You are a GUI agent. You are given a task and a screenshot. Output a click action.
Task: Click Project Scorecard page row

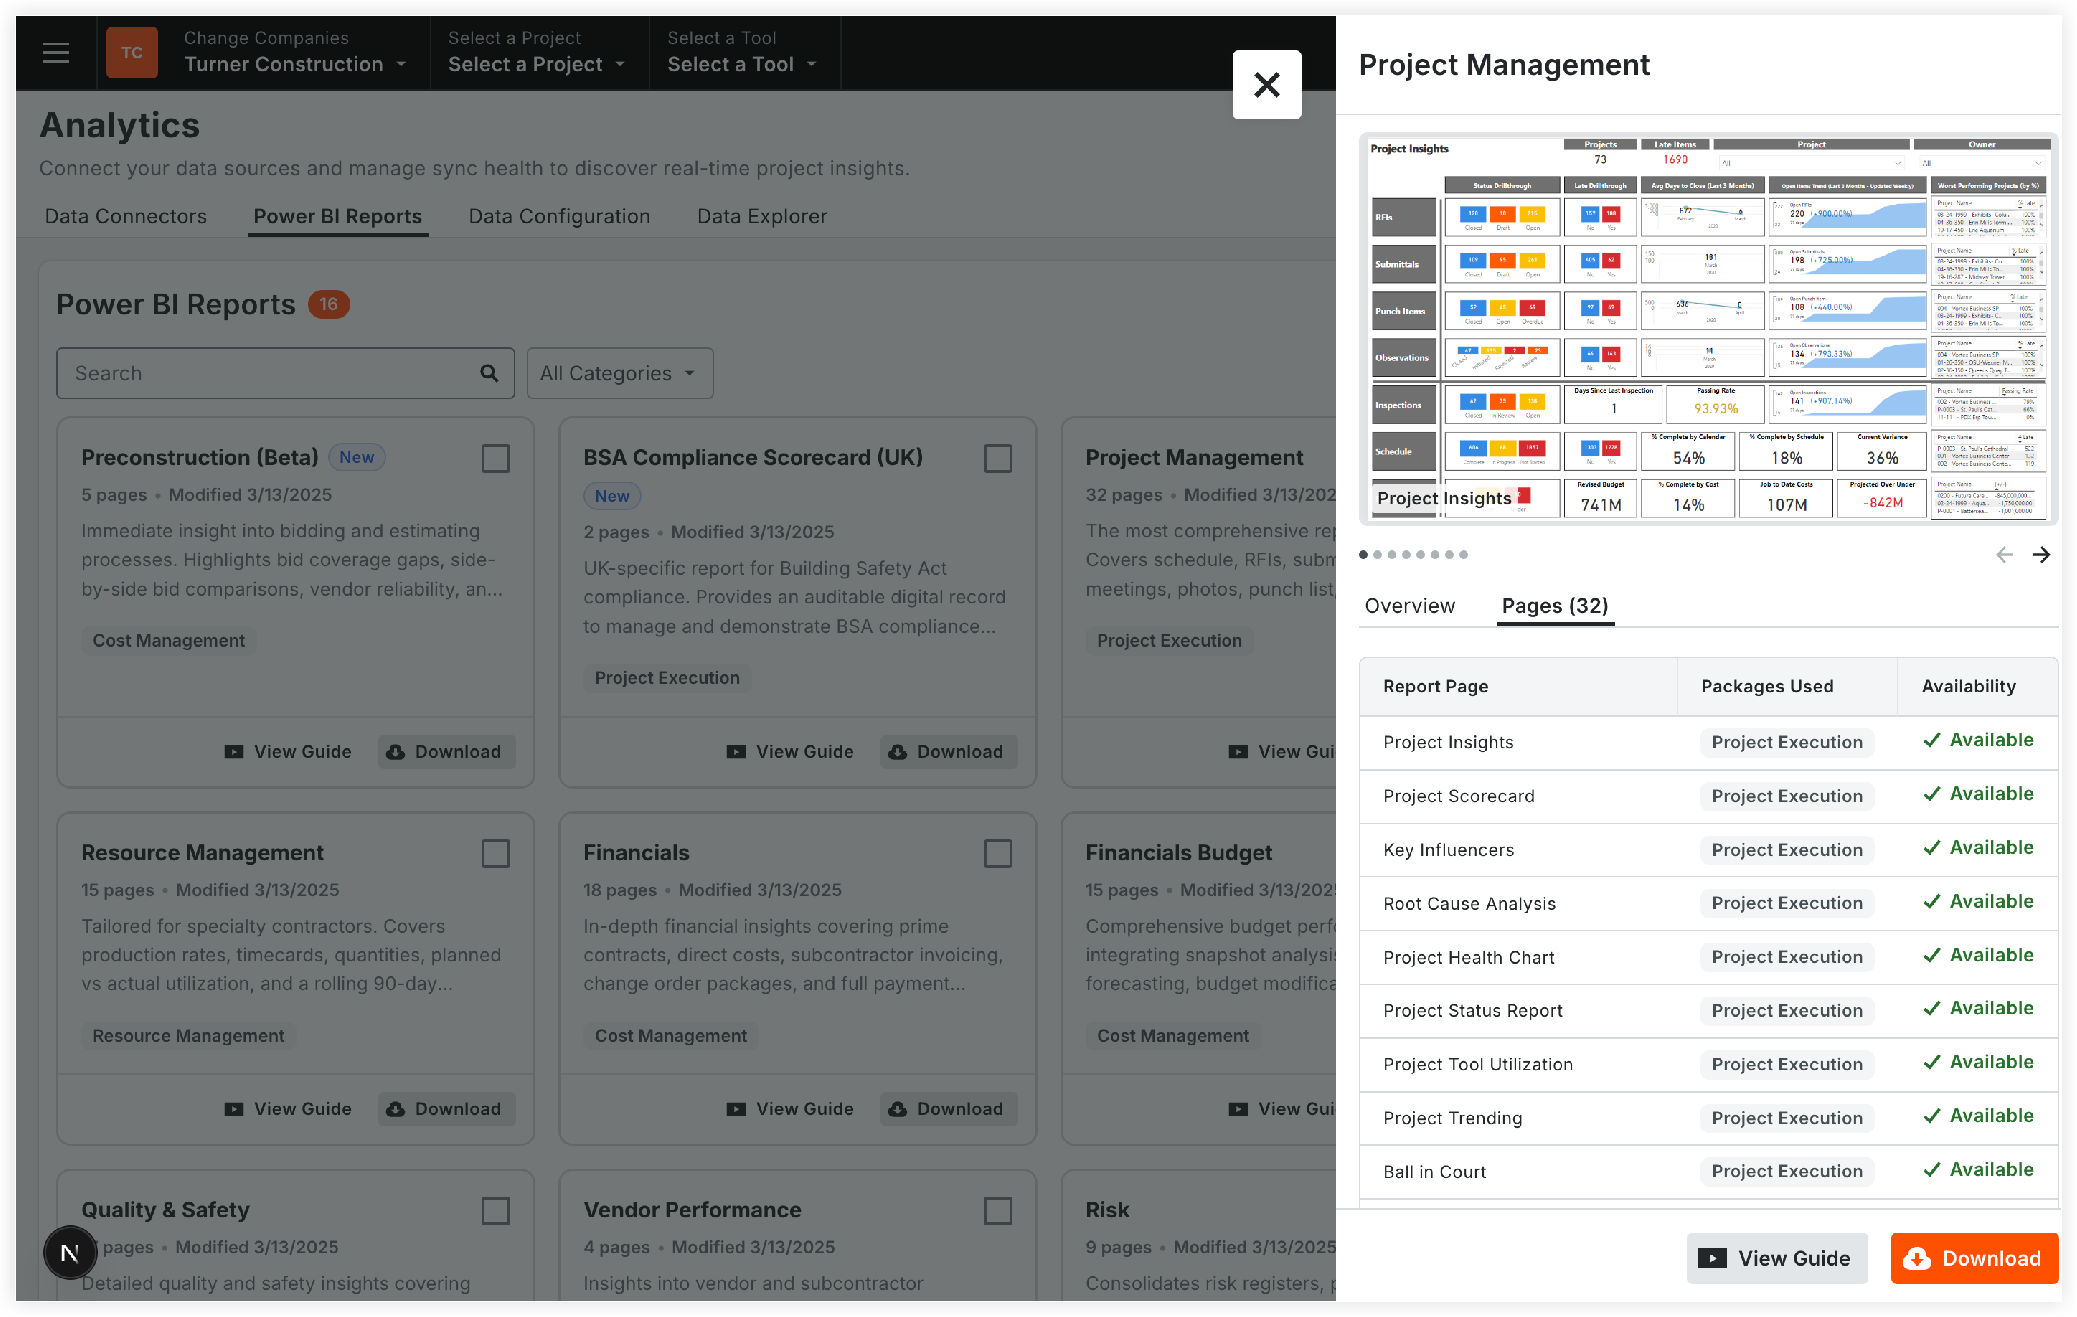tap(1708, 796)
